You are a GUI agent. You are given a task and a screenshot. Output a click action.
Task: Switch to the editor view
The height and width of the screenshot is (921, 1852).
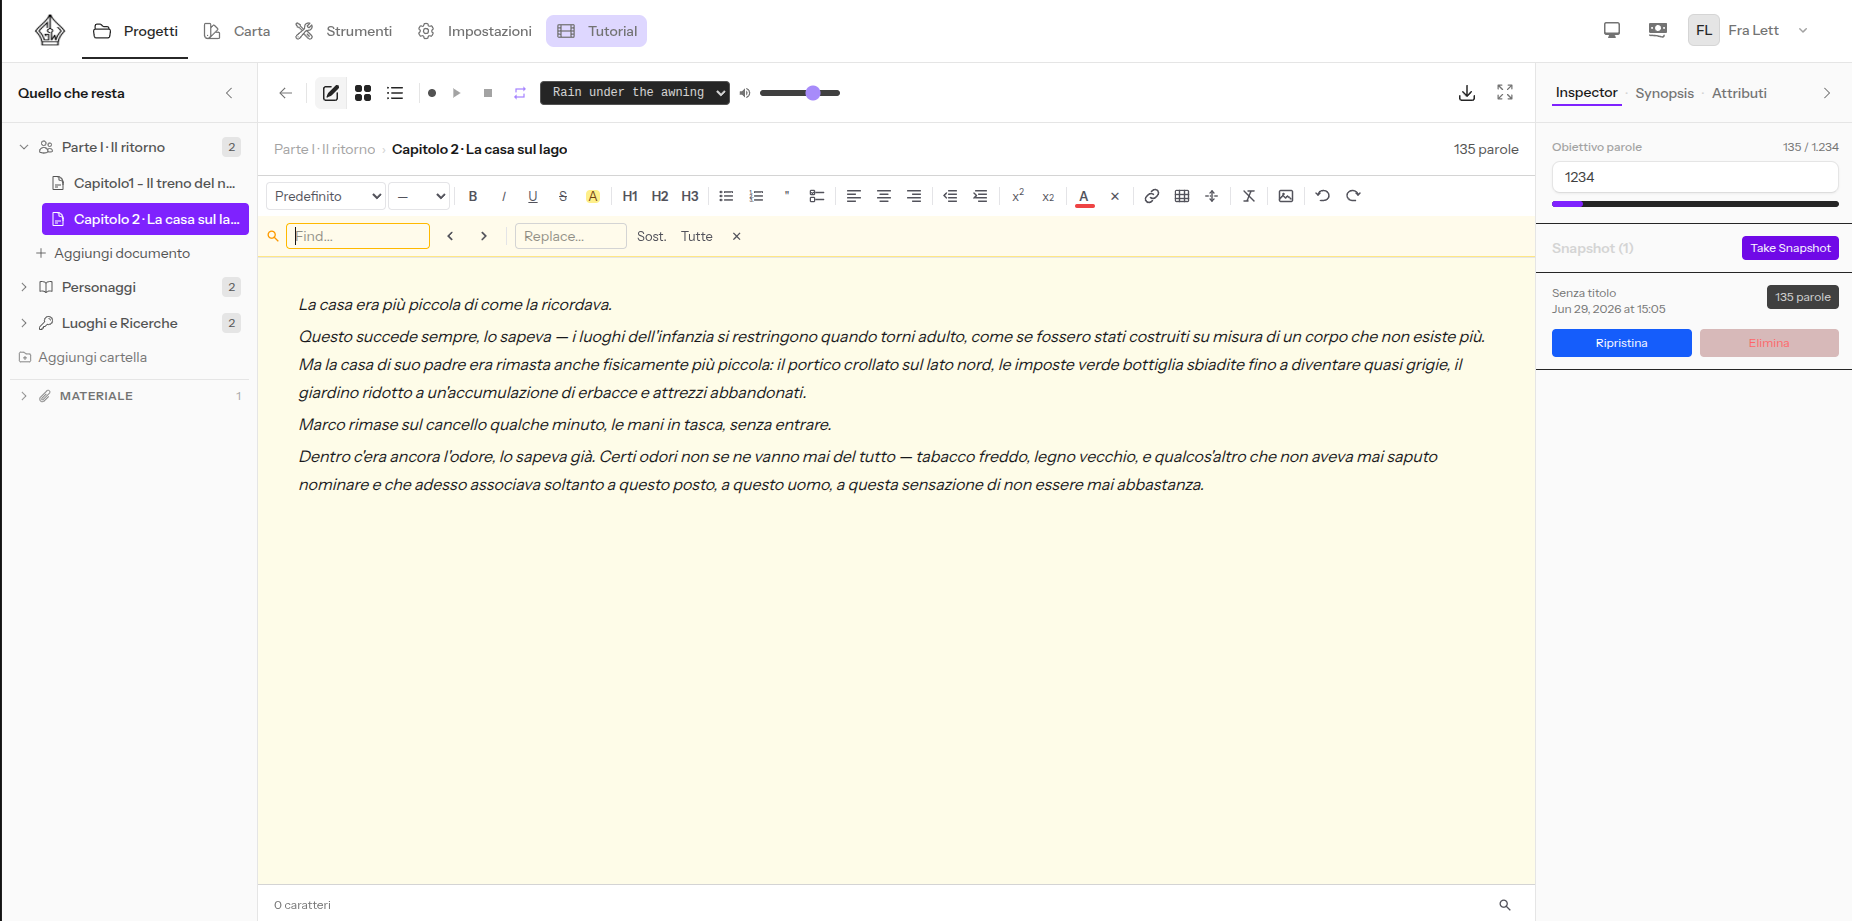(331, 93)
